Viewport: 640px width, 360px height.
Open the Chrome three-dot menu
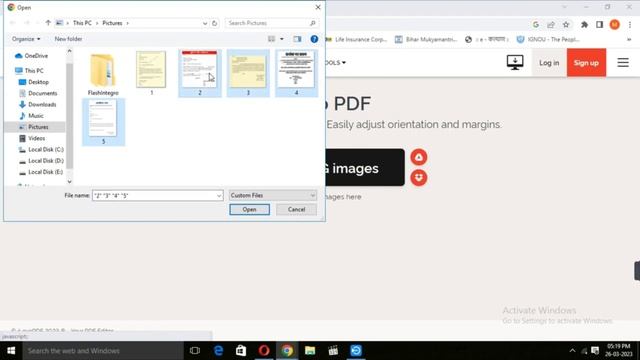point(630,24)
